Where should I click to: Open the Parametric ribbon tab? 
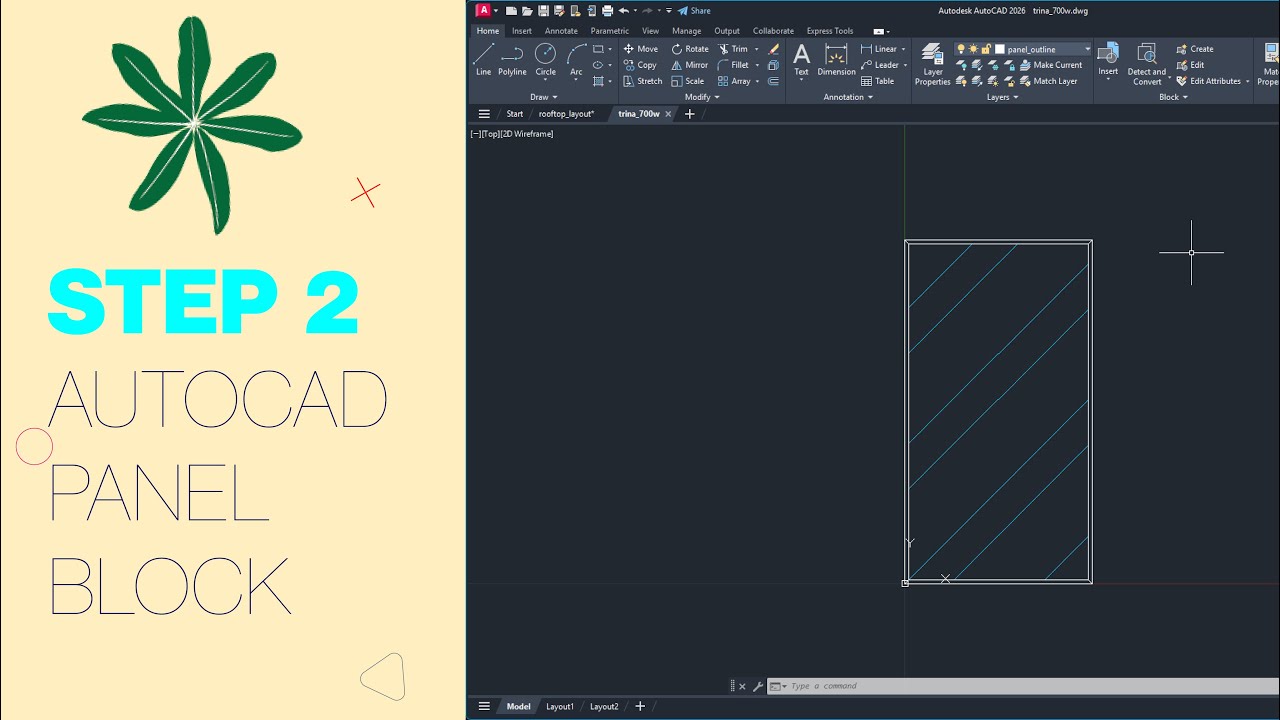point(610,31)
